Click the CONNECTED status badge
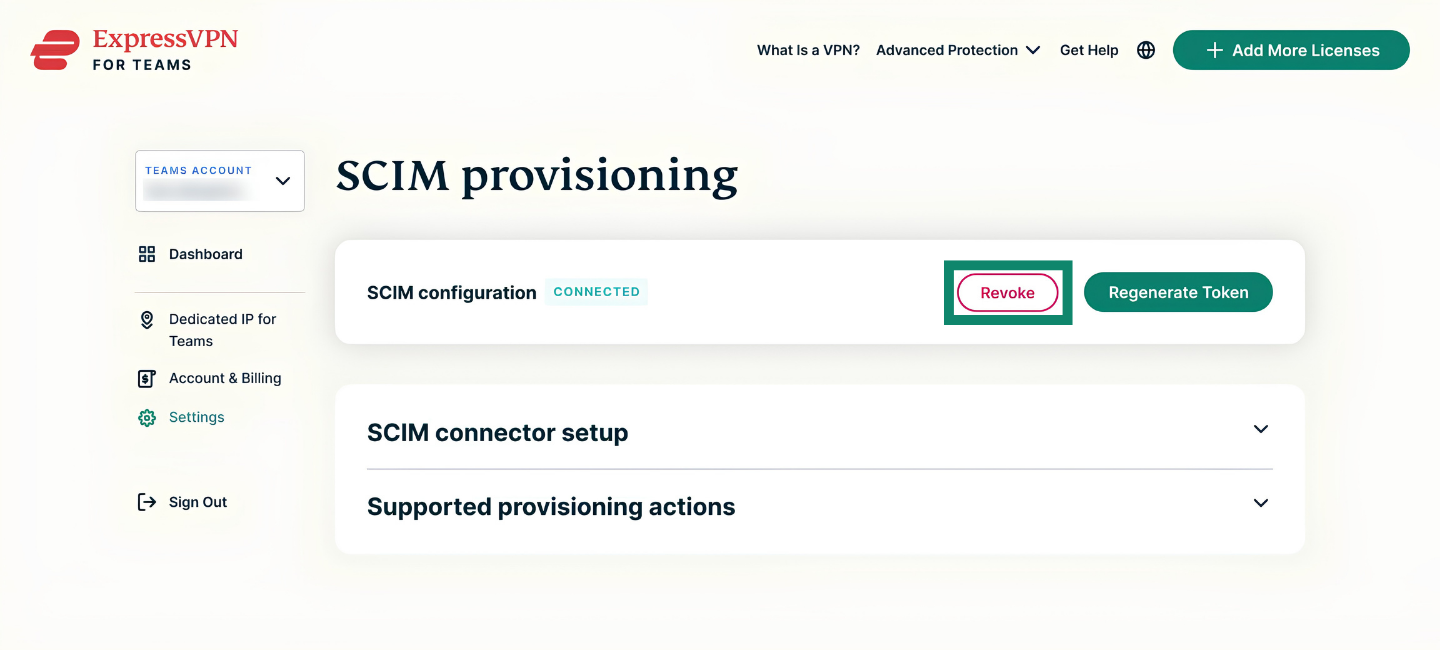 [x=597, y=292]
